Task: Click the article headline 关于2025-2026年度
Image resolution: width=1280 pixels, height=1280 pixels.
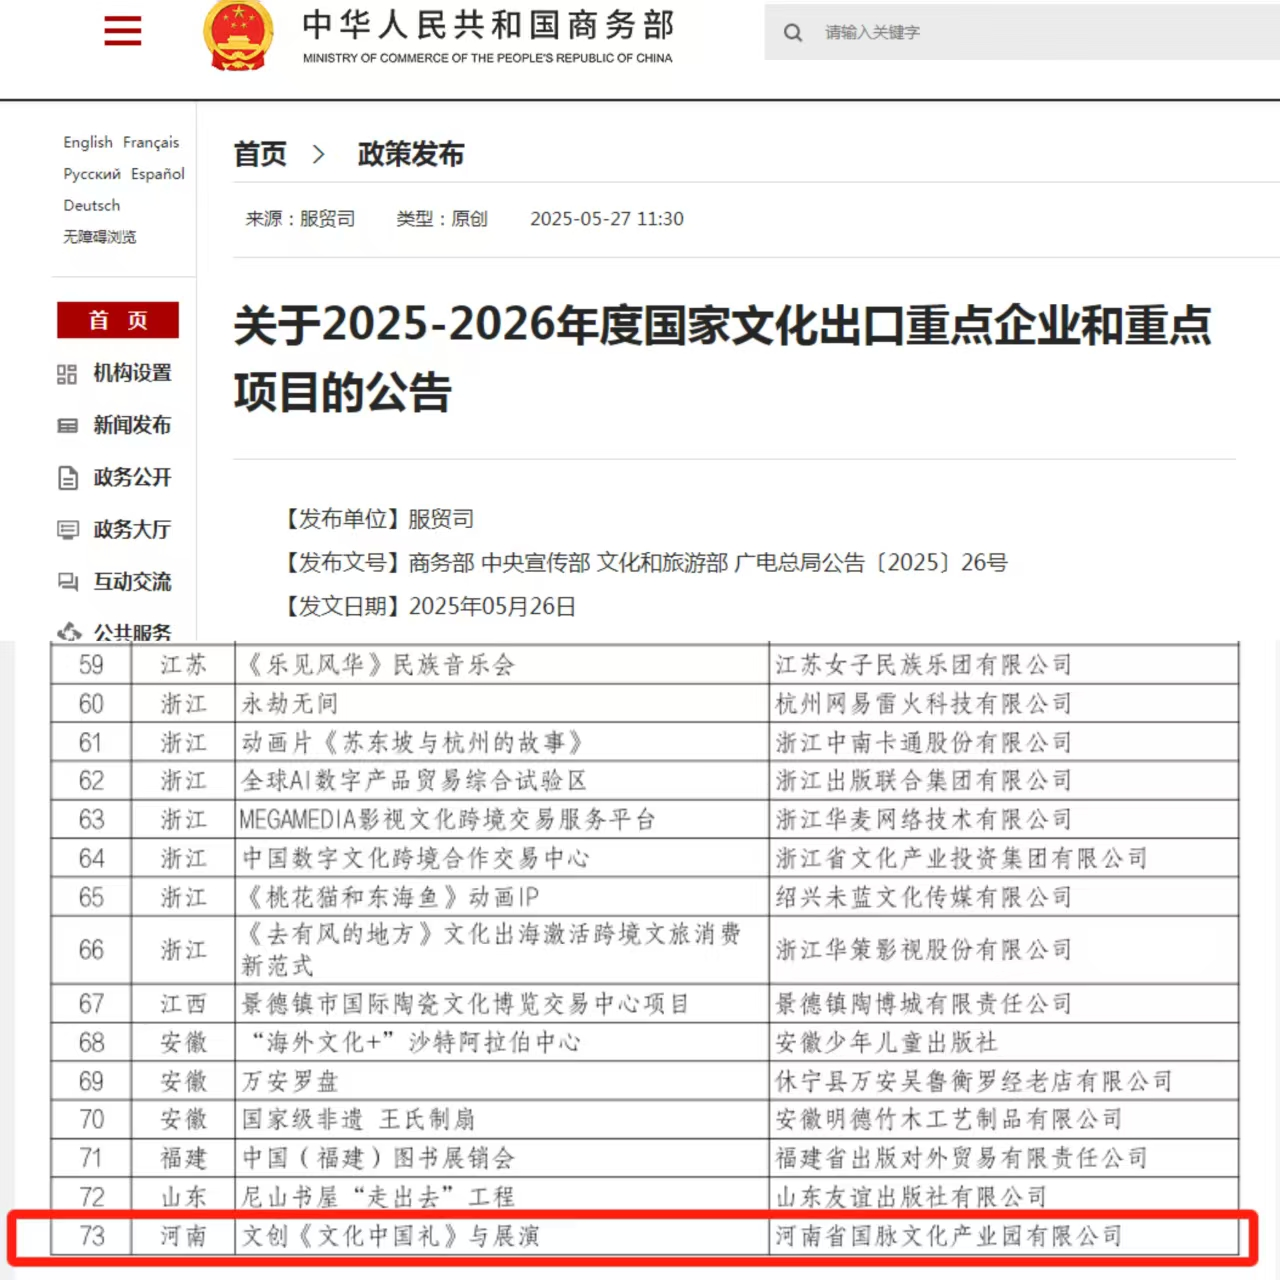Action: tap(722, 358)
